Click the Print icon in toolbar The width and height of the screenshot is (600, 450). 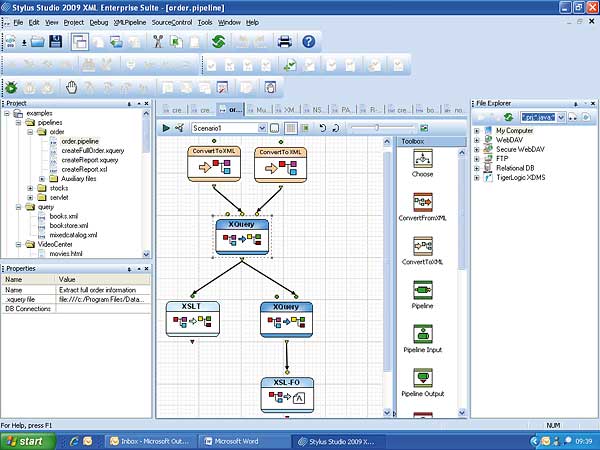coord(284,41)
